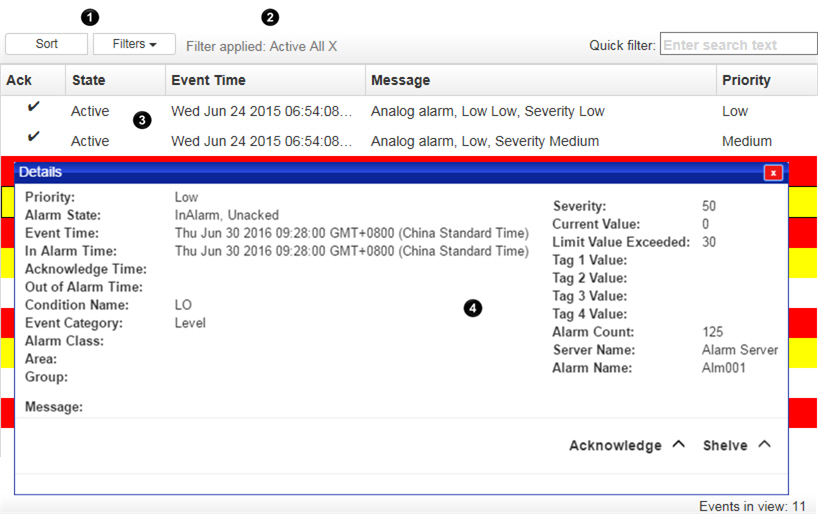Click the Event Time column header

pos(208,80)
